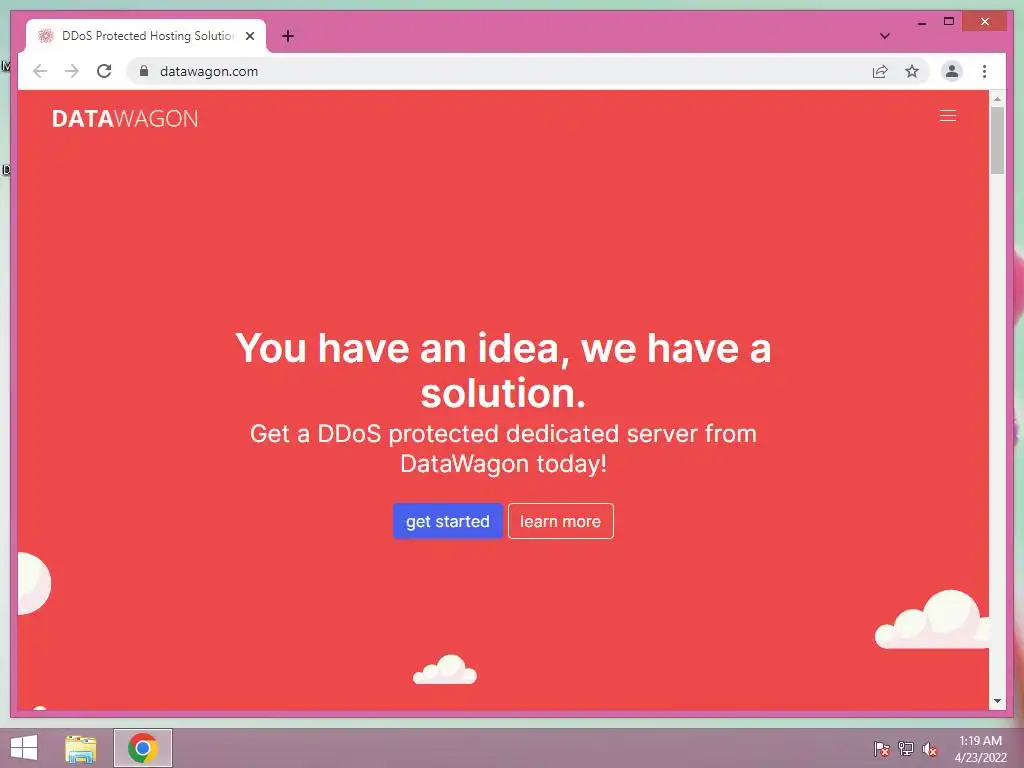Select the DDoS Protected Hosting Solutions tab
The height and width of the screenshot is (768, 1024).
pos(146,36)
